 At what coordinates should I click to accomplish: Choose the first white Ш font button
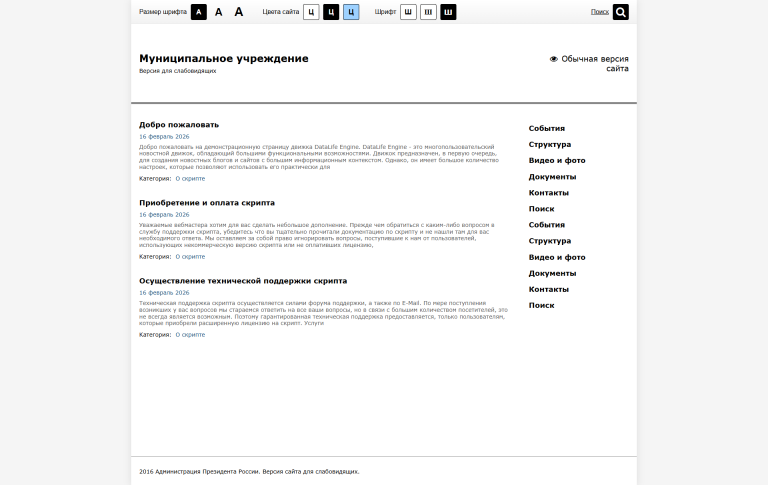pos(408,12)
